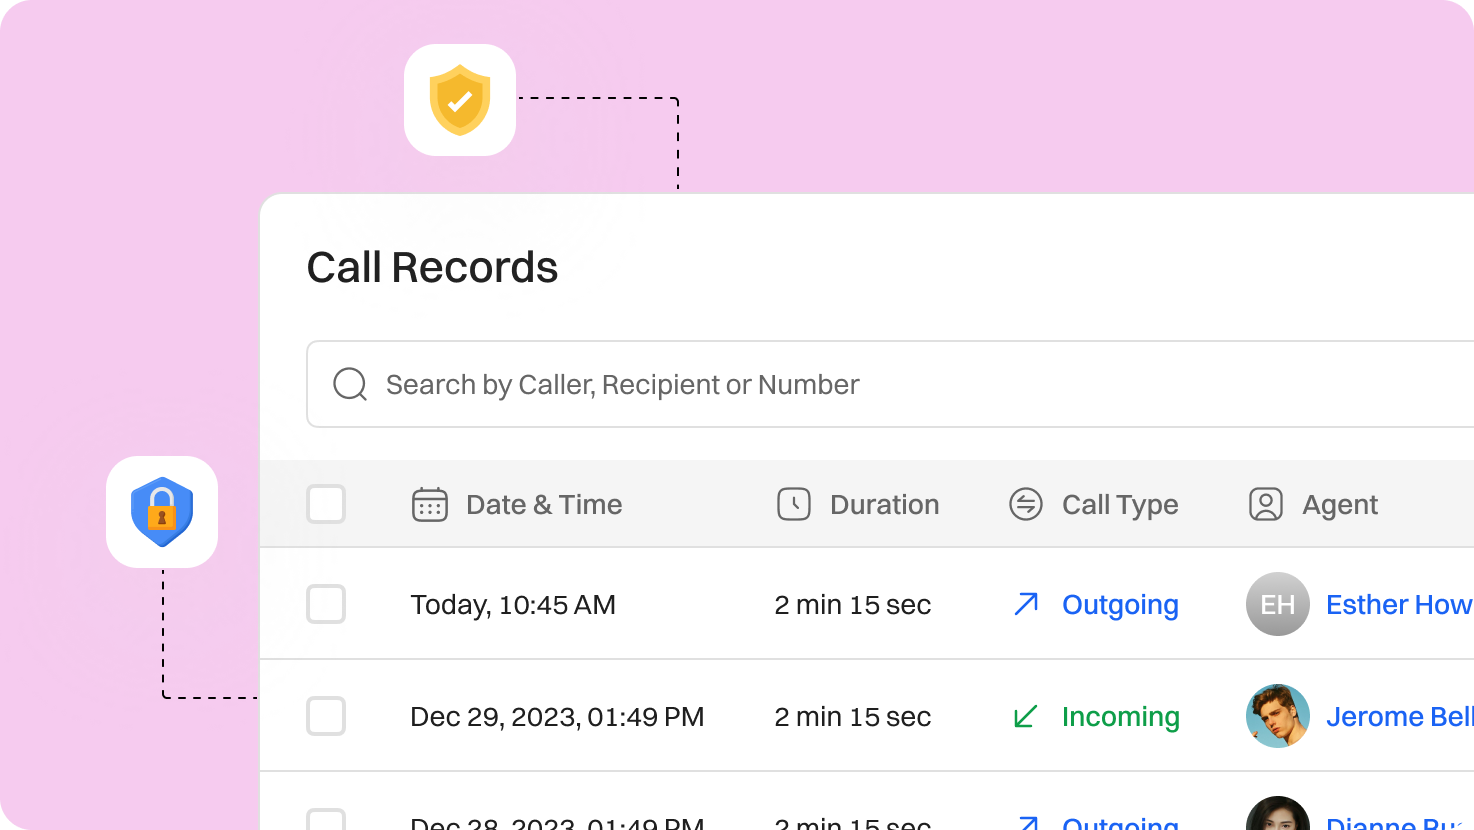Click the arrows icon beside Call Type

click(1025, 505)
